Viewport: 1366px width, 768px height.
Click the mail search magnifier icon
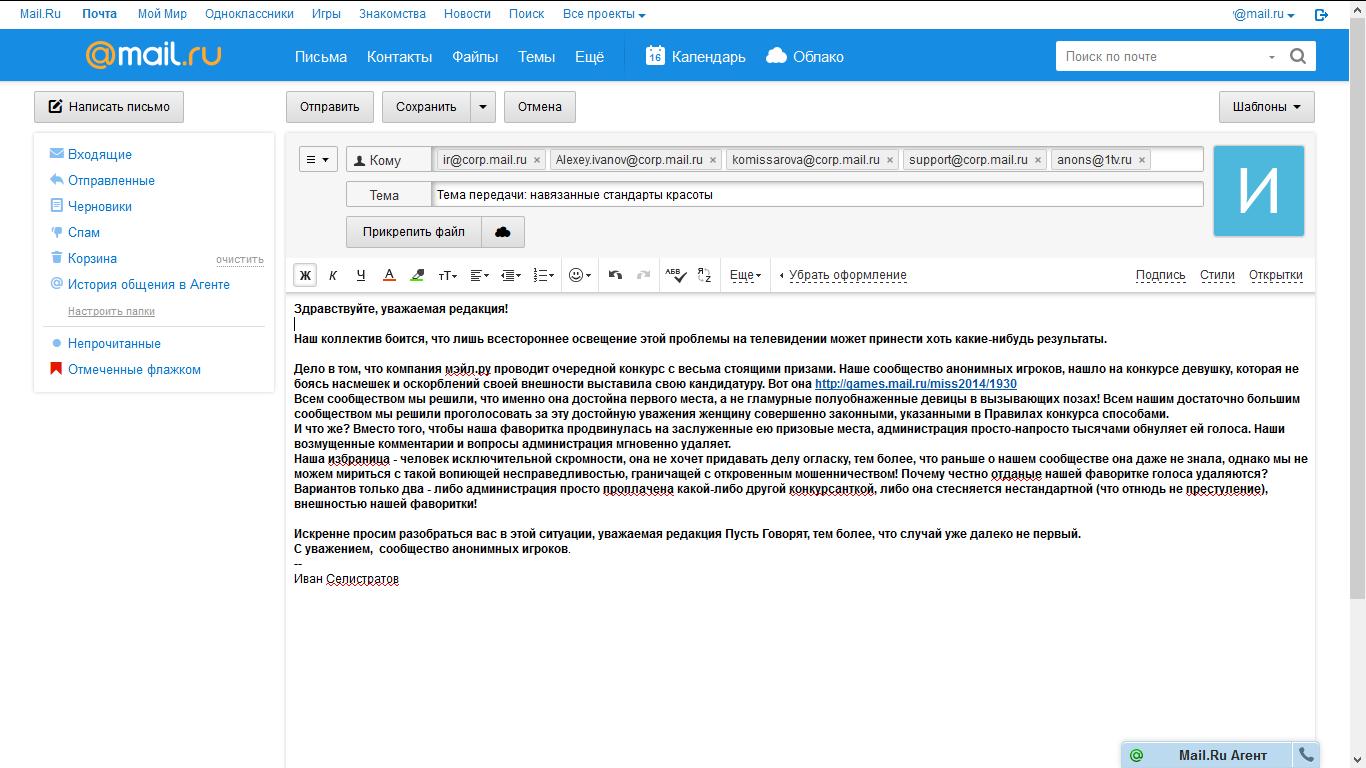coord(1298,57)
